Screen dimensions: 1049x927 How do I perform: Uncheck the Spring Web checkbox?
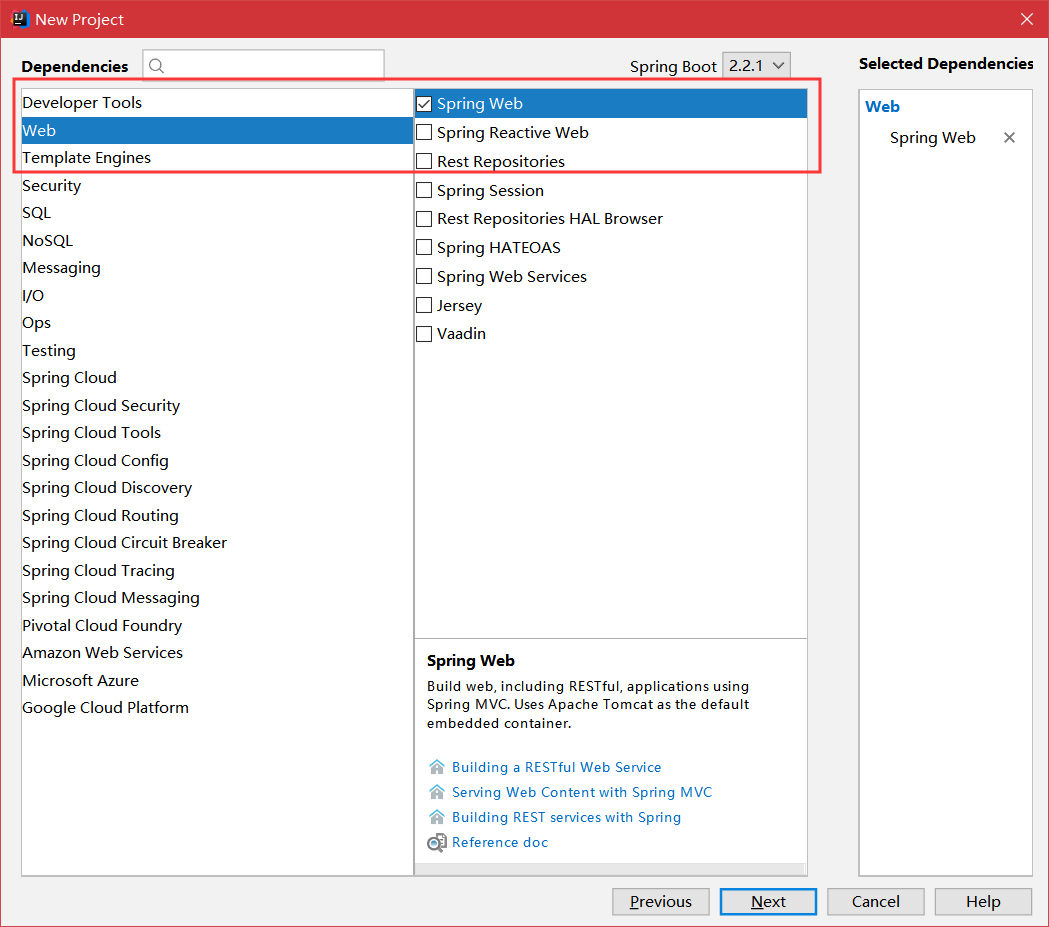click(424, 104)
